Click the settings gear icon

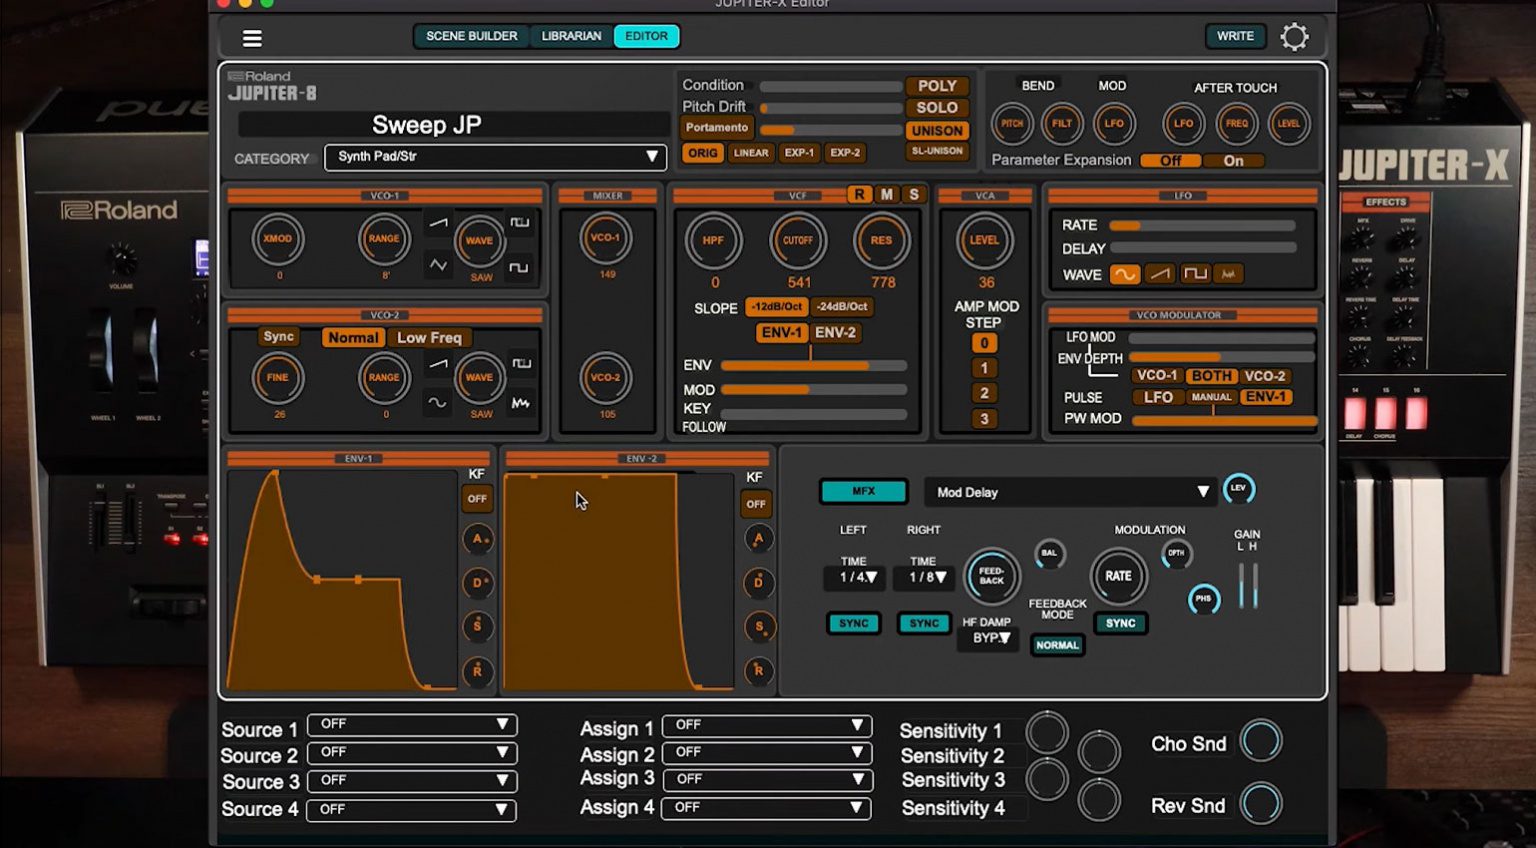(1296, 36)
